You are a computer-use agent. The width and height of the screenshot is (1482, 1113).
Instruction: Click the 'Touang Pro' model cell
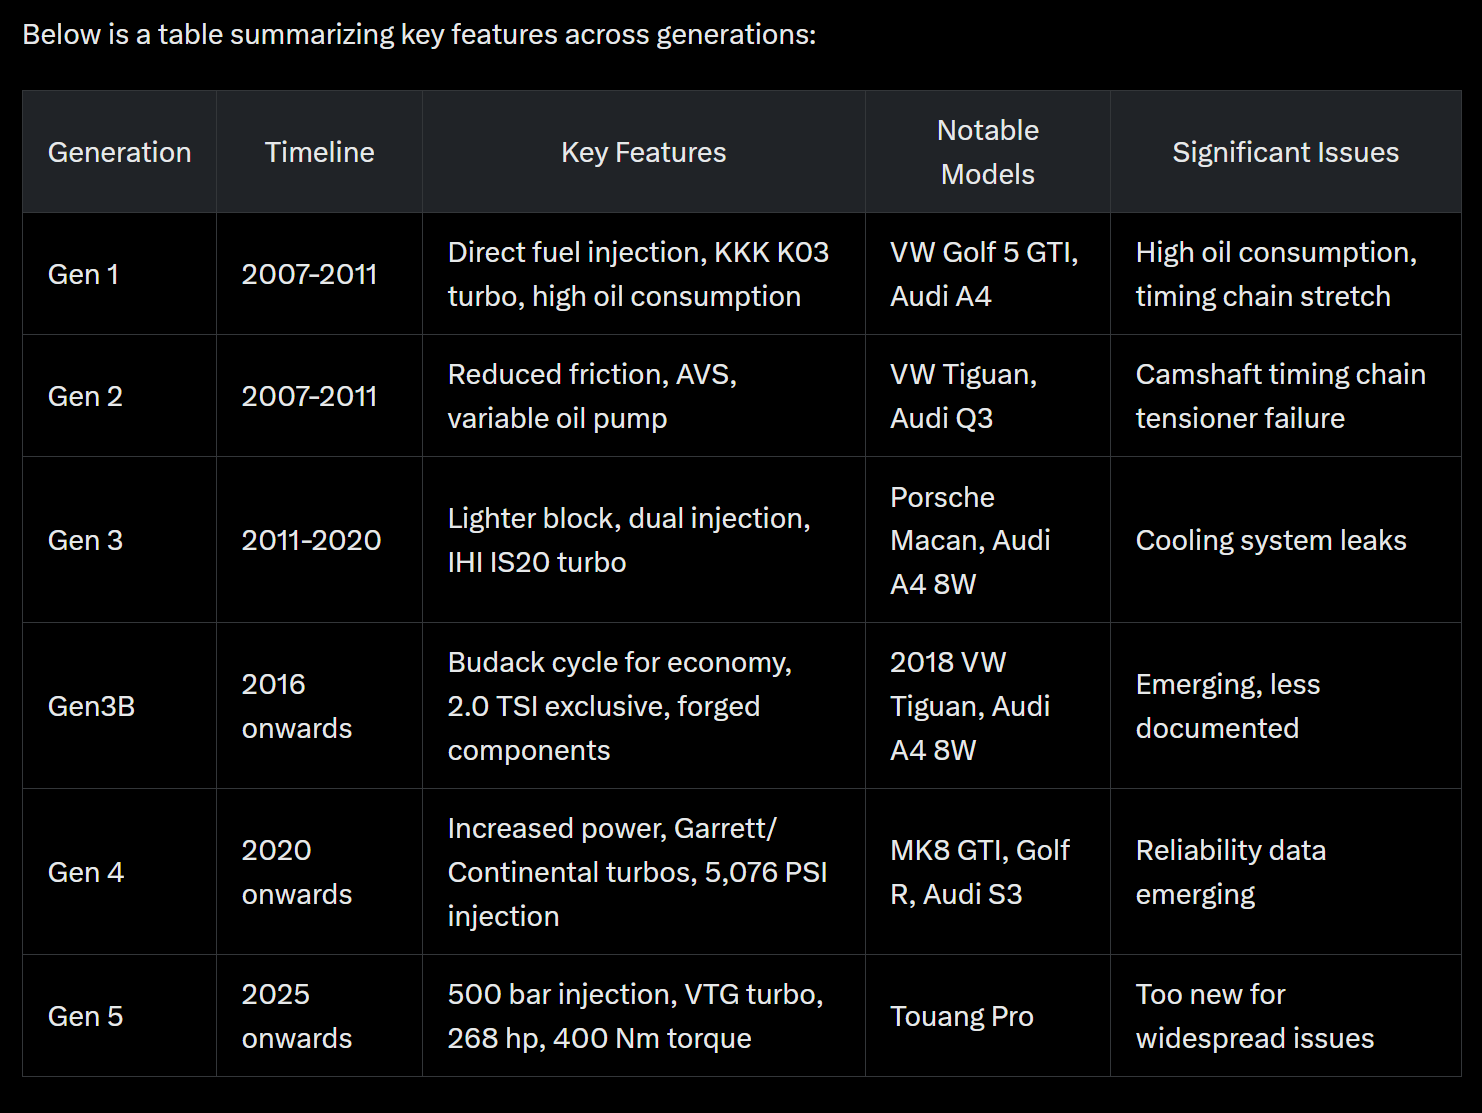(961, 1016)
